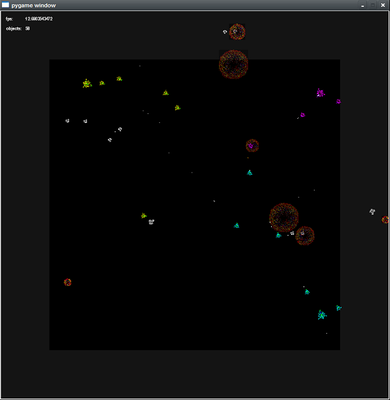
Task: Open the pygame window icon menu
Action: 5,5
